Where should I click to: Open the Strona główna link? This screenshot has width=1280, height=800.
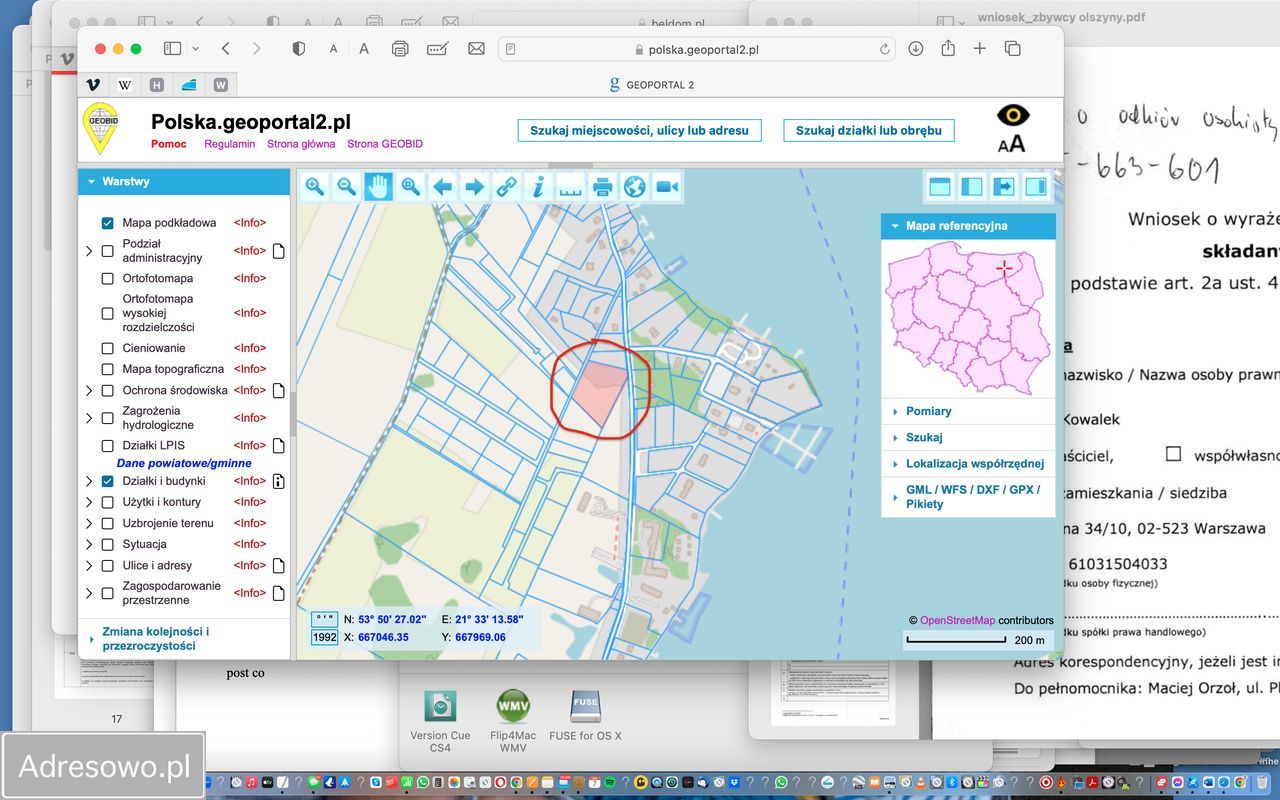click(x=301, y=144)
